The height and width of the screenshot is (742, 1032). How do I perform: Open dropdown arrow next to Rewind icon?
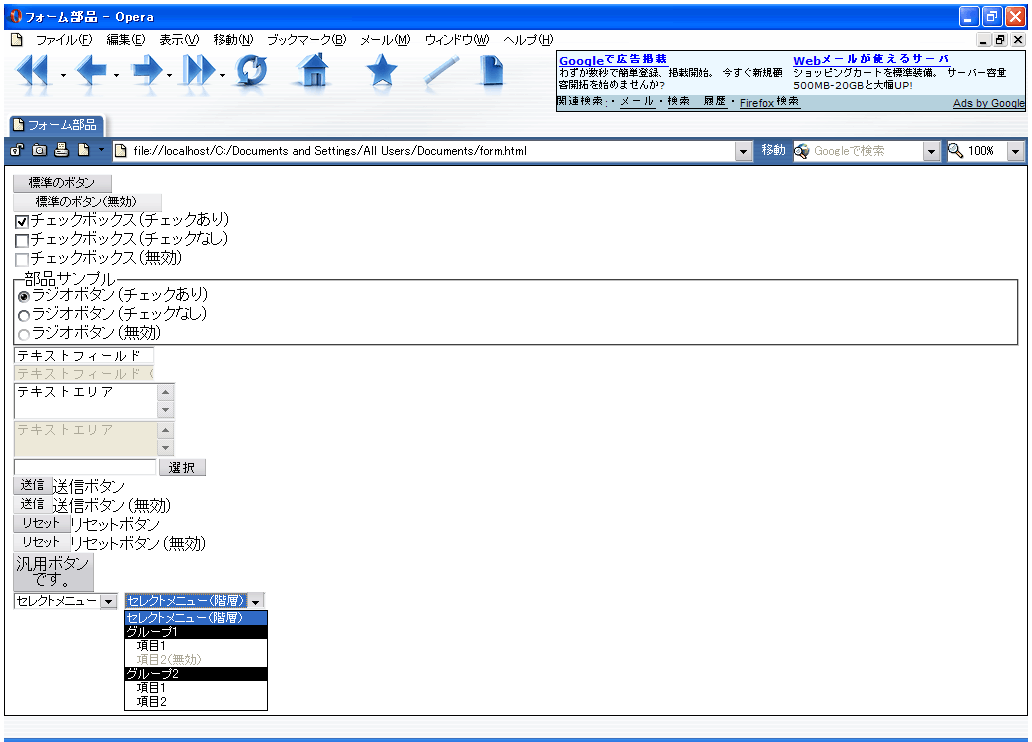[x=63, y=75]
